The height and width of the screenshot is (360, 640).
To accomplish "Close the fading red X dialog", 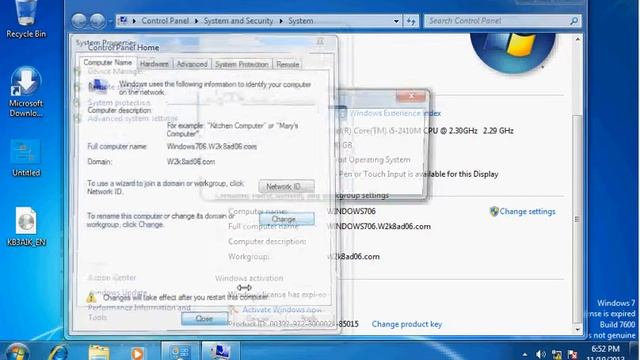I will (411, 96).
